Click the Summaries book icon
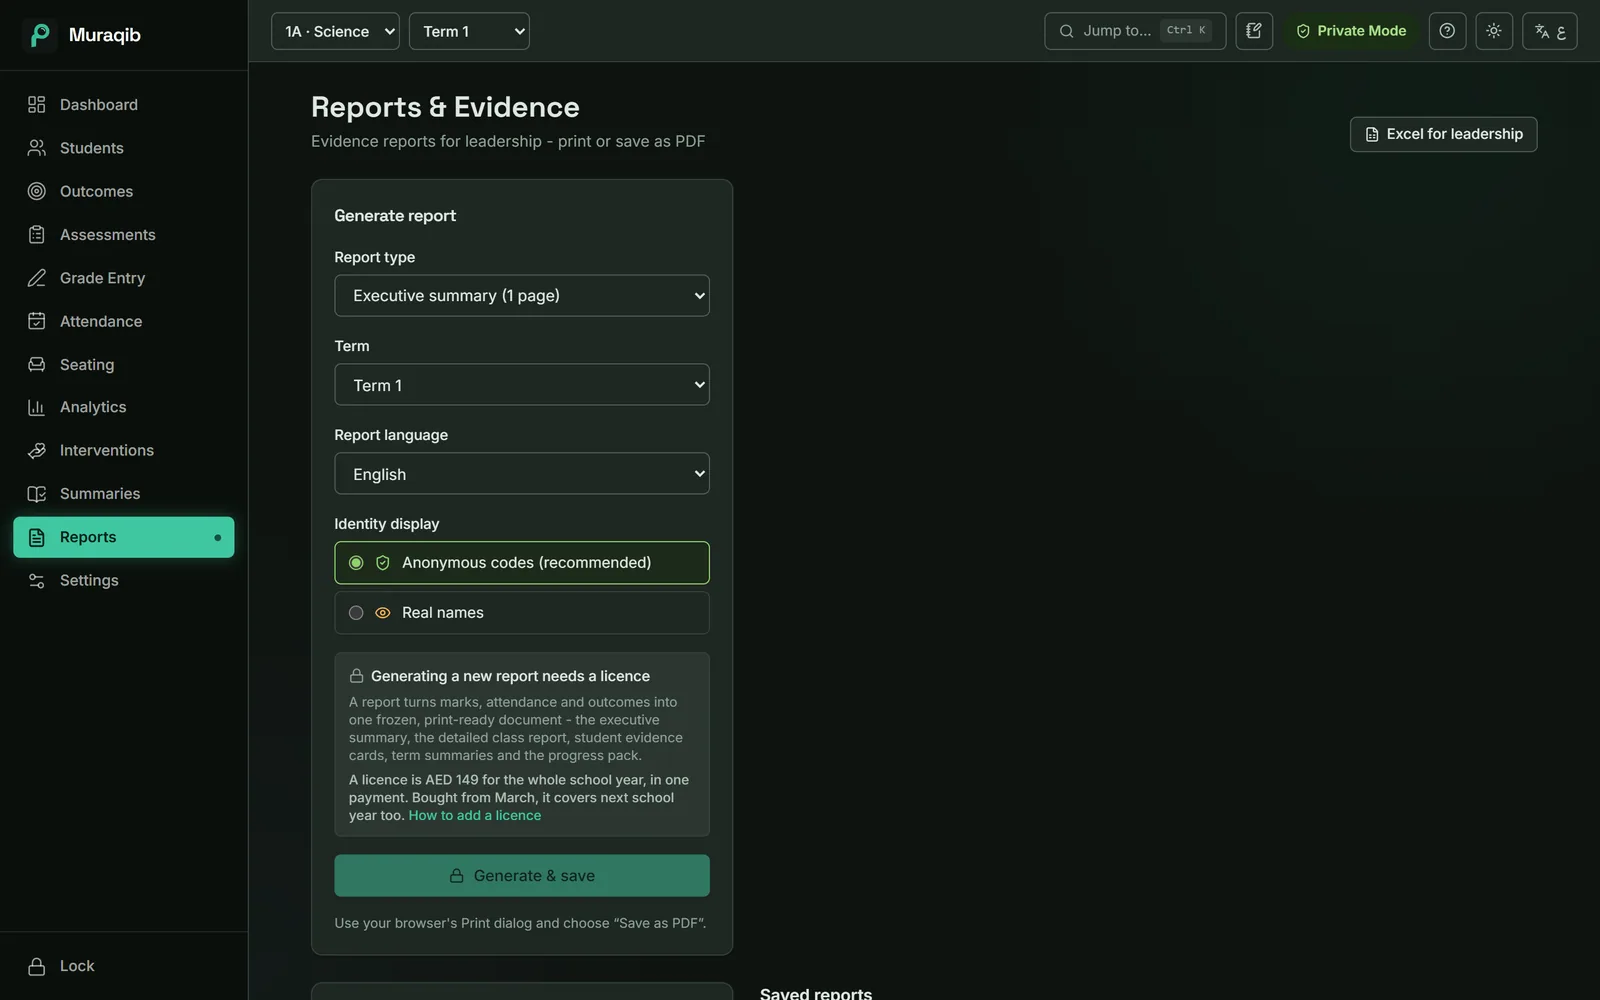The image size is (1600, 1000). click(37, 494)
